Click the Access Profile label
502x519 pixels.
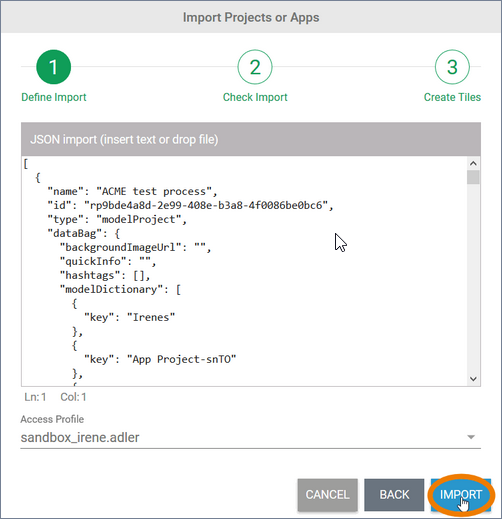click(52, 419)
